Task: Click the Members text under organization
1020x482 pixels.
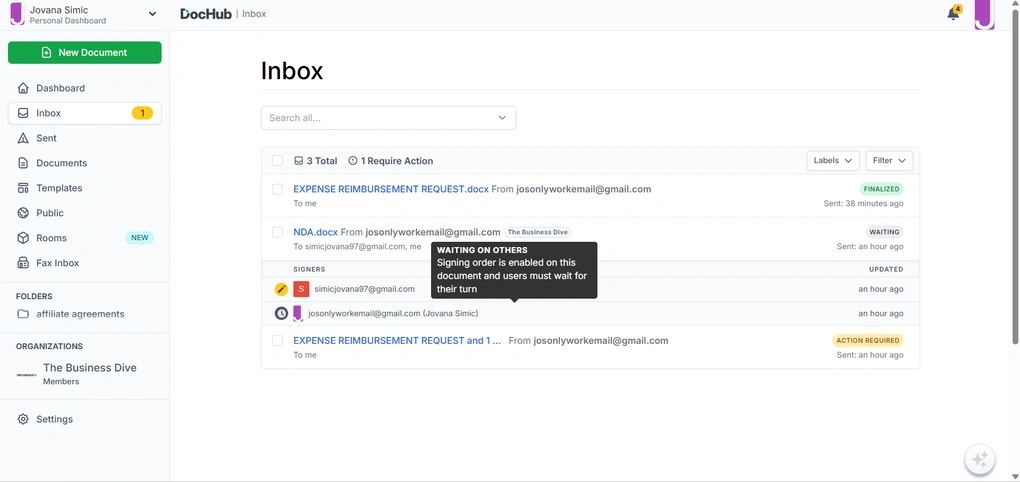Action: point(61,382)
